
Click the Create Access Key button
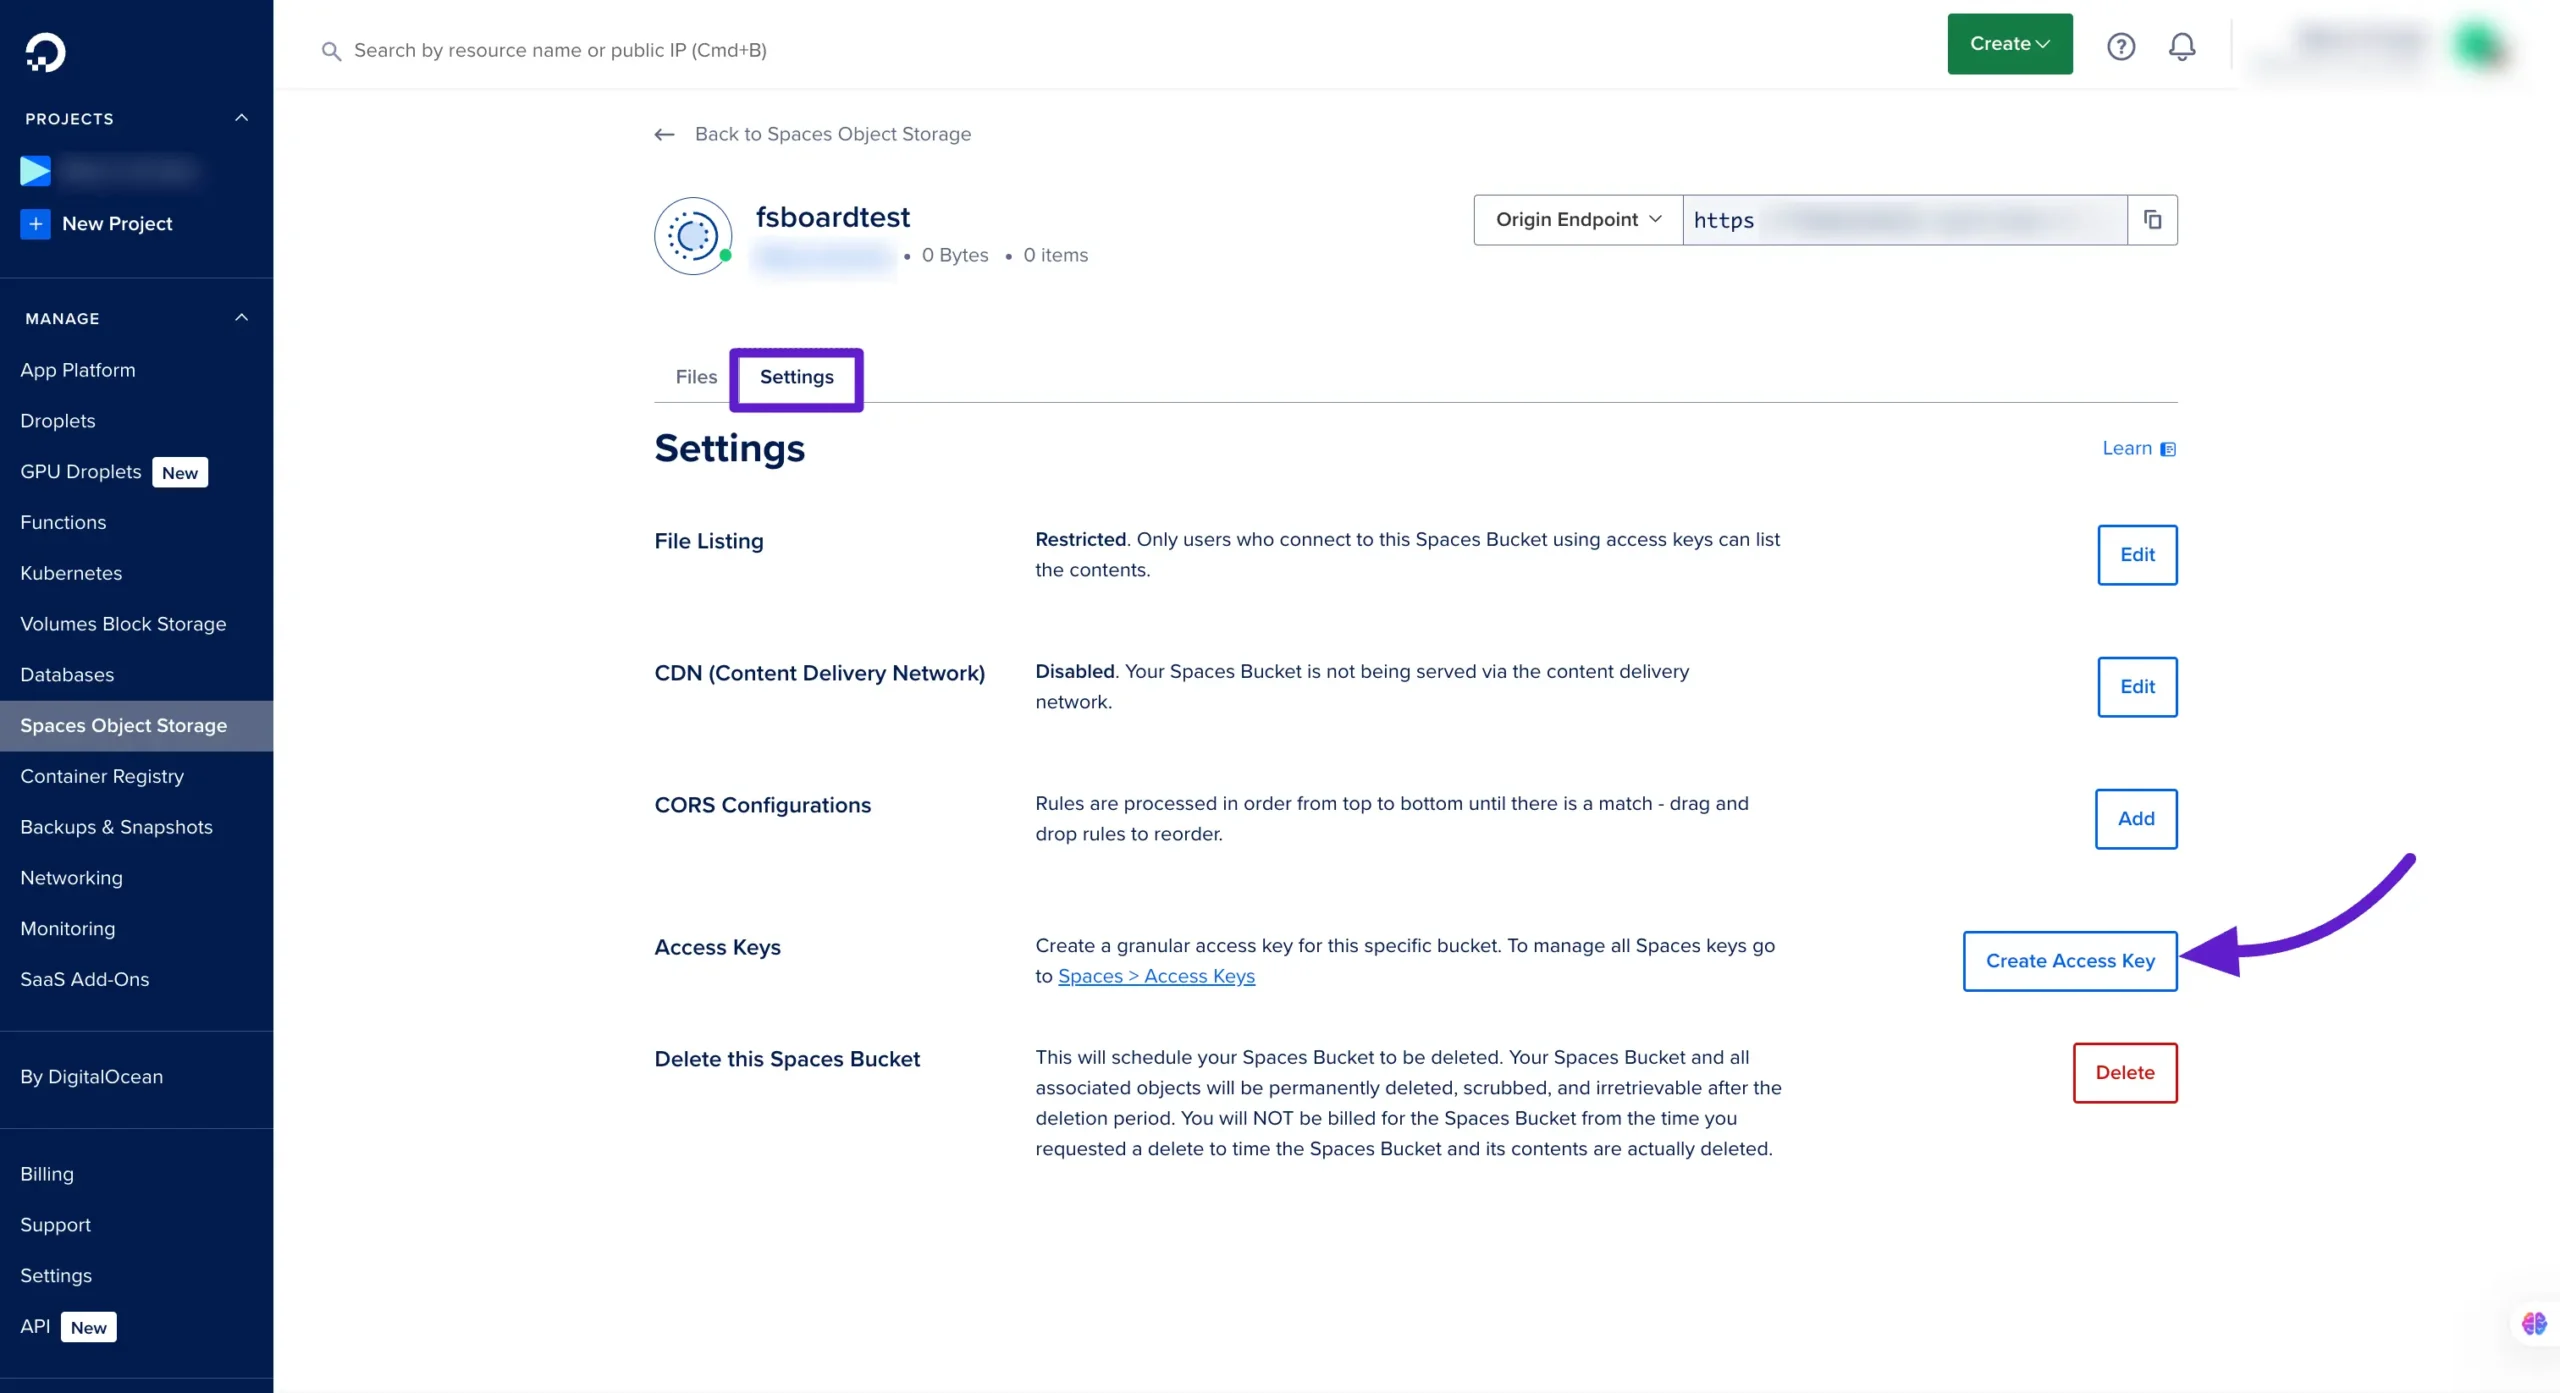(x=2070, y=961)
